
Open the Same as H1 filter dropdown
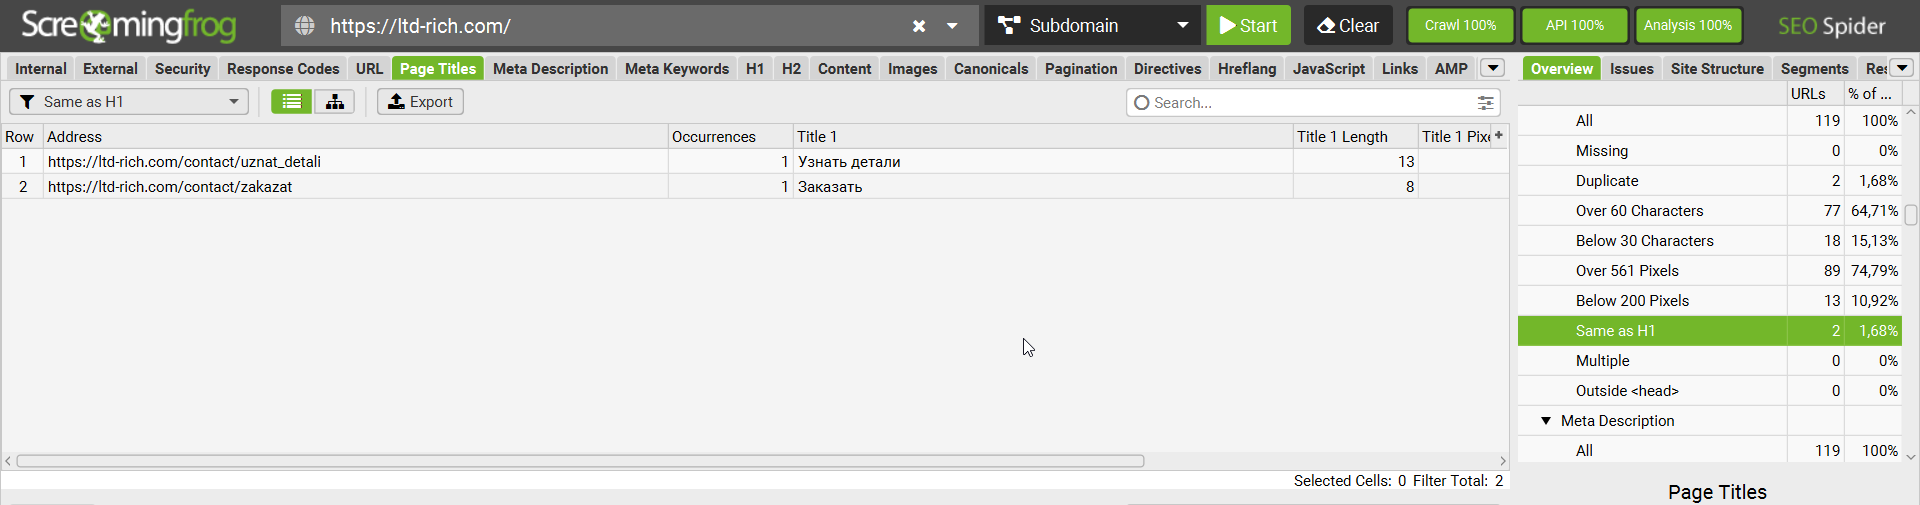point(129,102)
